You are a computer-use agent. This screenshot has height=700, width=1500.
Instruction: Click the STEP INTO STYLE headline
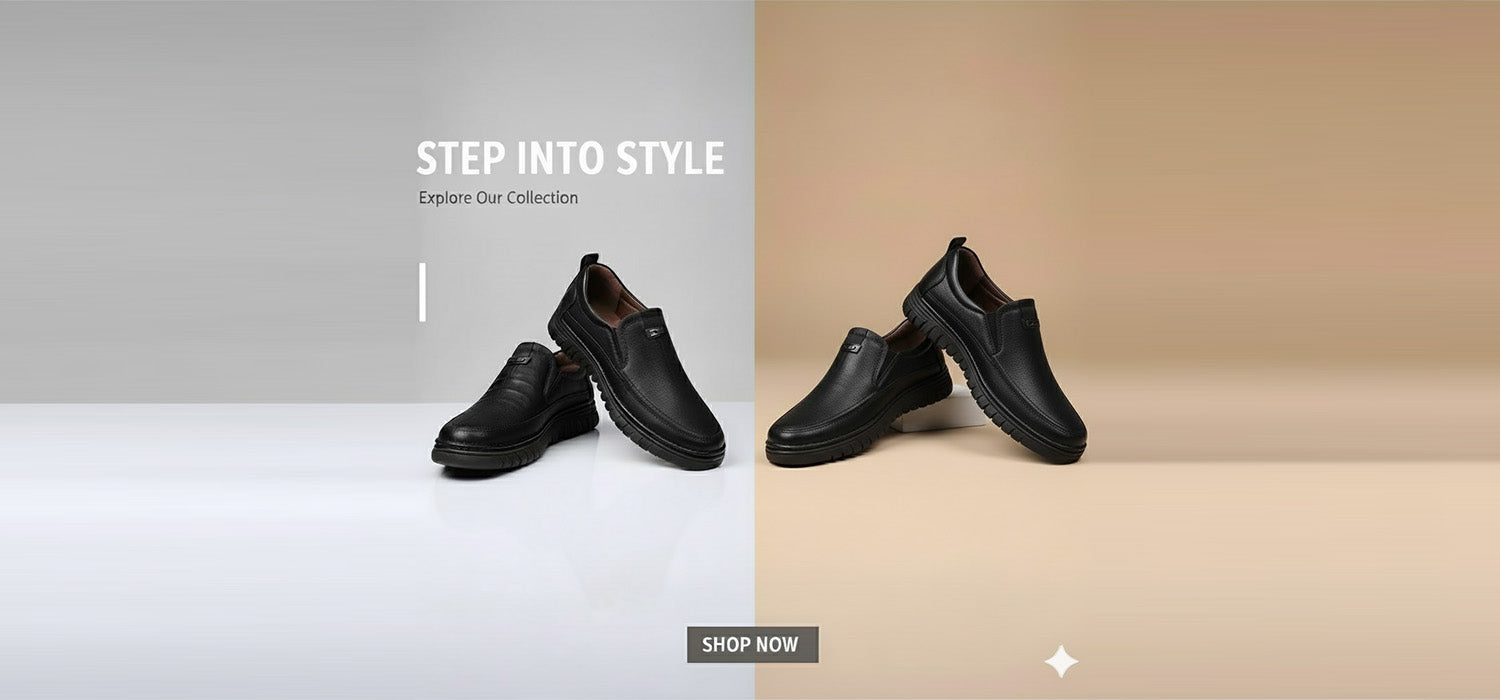pos(570,159)
